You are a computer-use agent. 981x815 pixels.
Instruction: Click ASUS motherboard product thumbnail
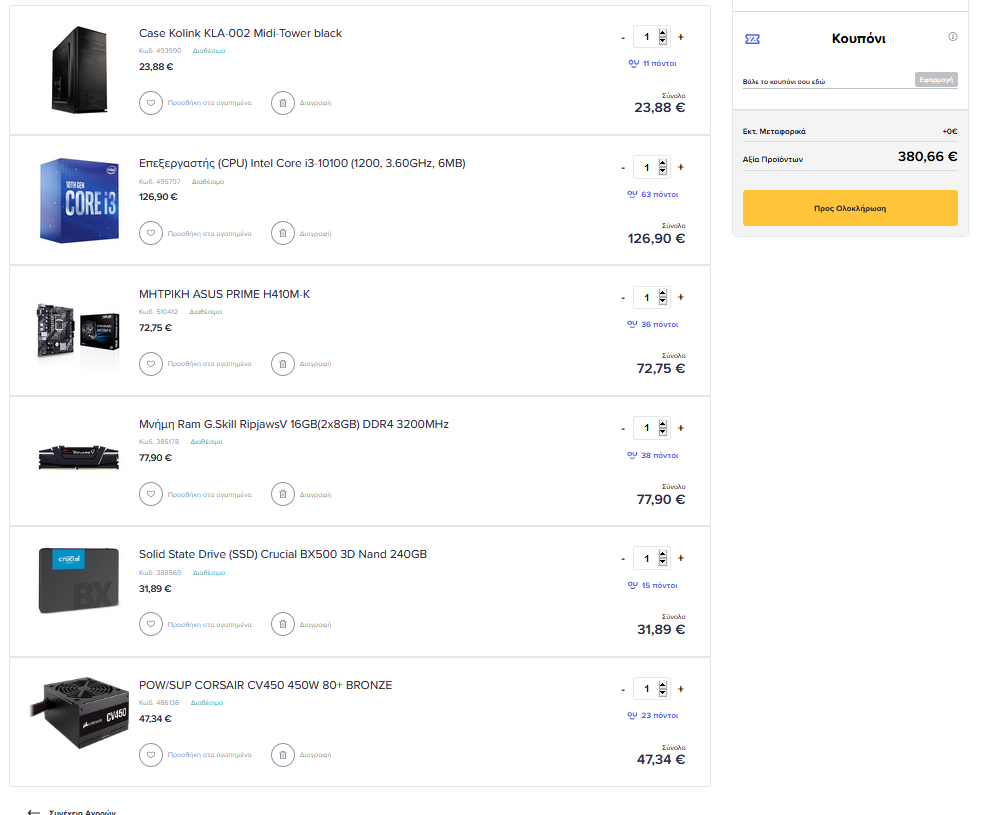pos(78,330)
